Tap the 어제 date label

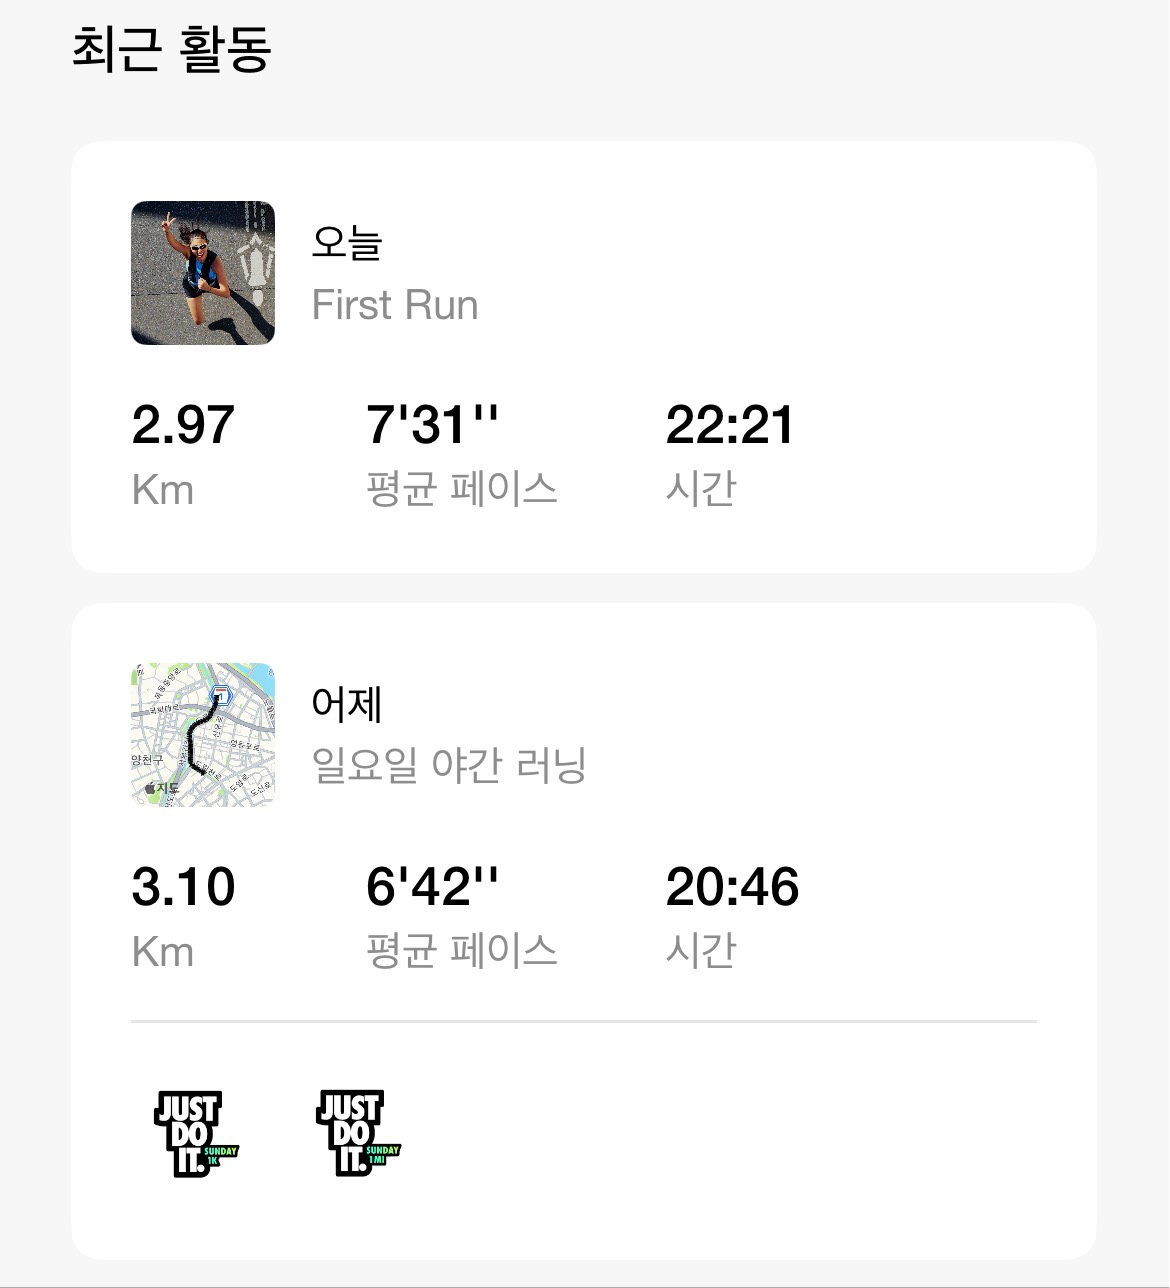point(347,704)
